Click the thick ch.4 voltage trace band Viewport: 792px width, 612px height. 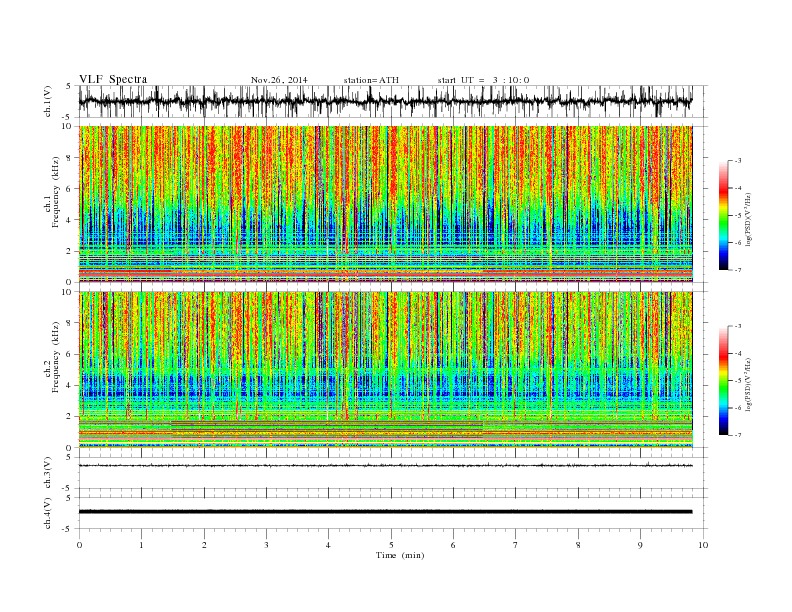point(385,512)
